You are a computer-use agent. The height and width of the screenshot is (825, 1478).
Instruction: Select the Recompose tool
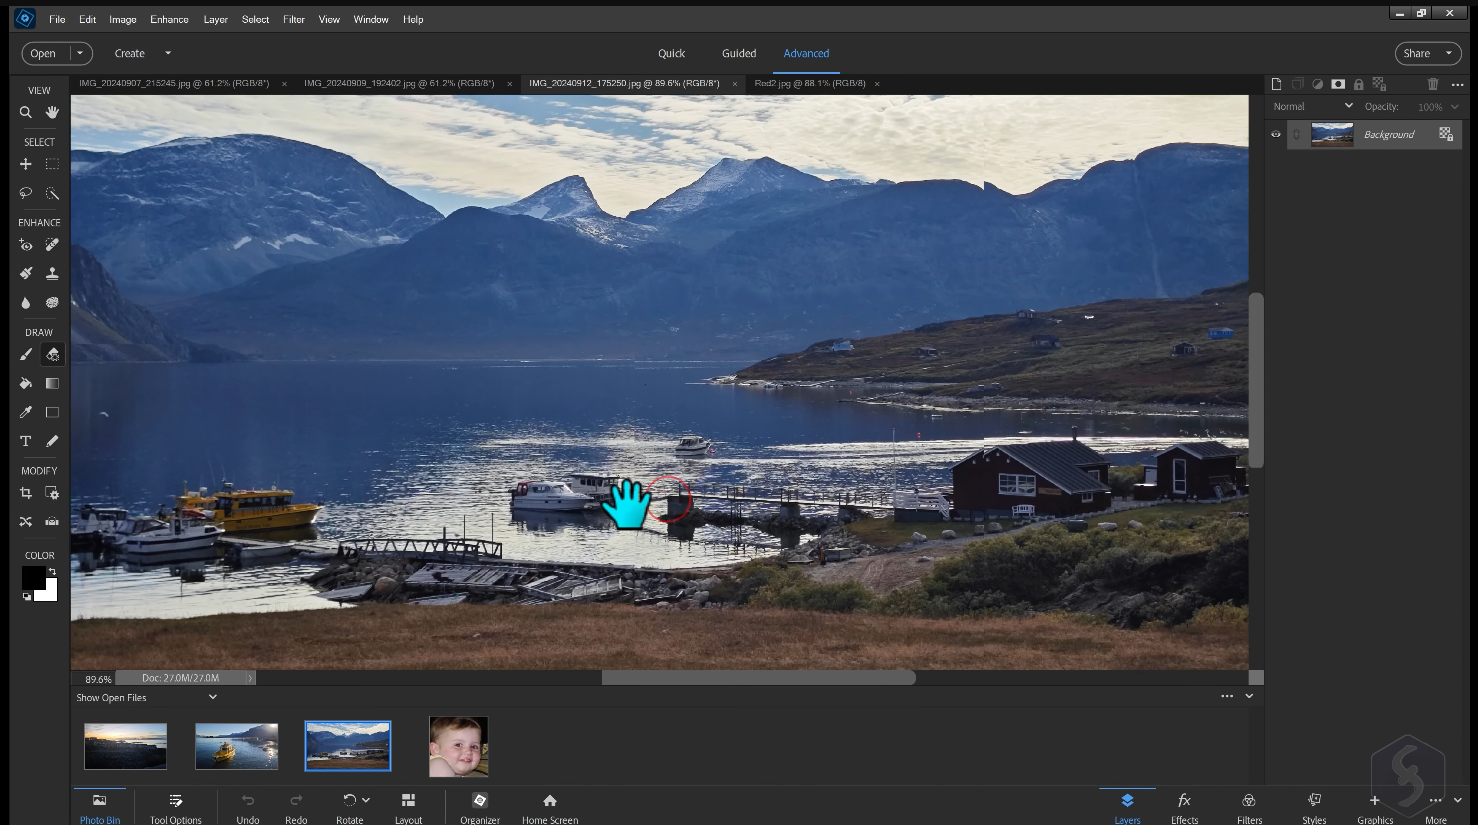tap(52, 493)
